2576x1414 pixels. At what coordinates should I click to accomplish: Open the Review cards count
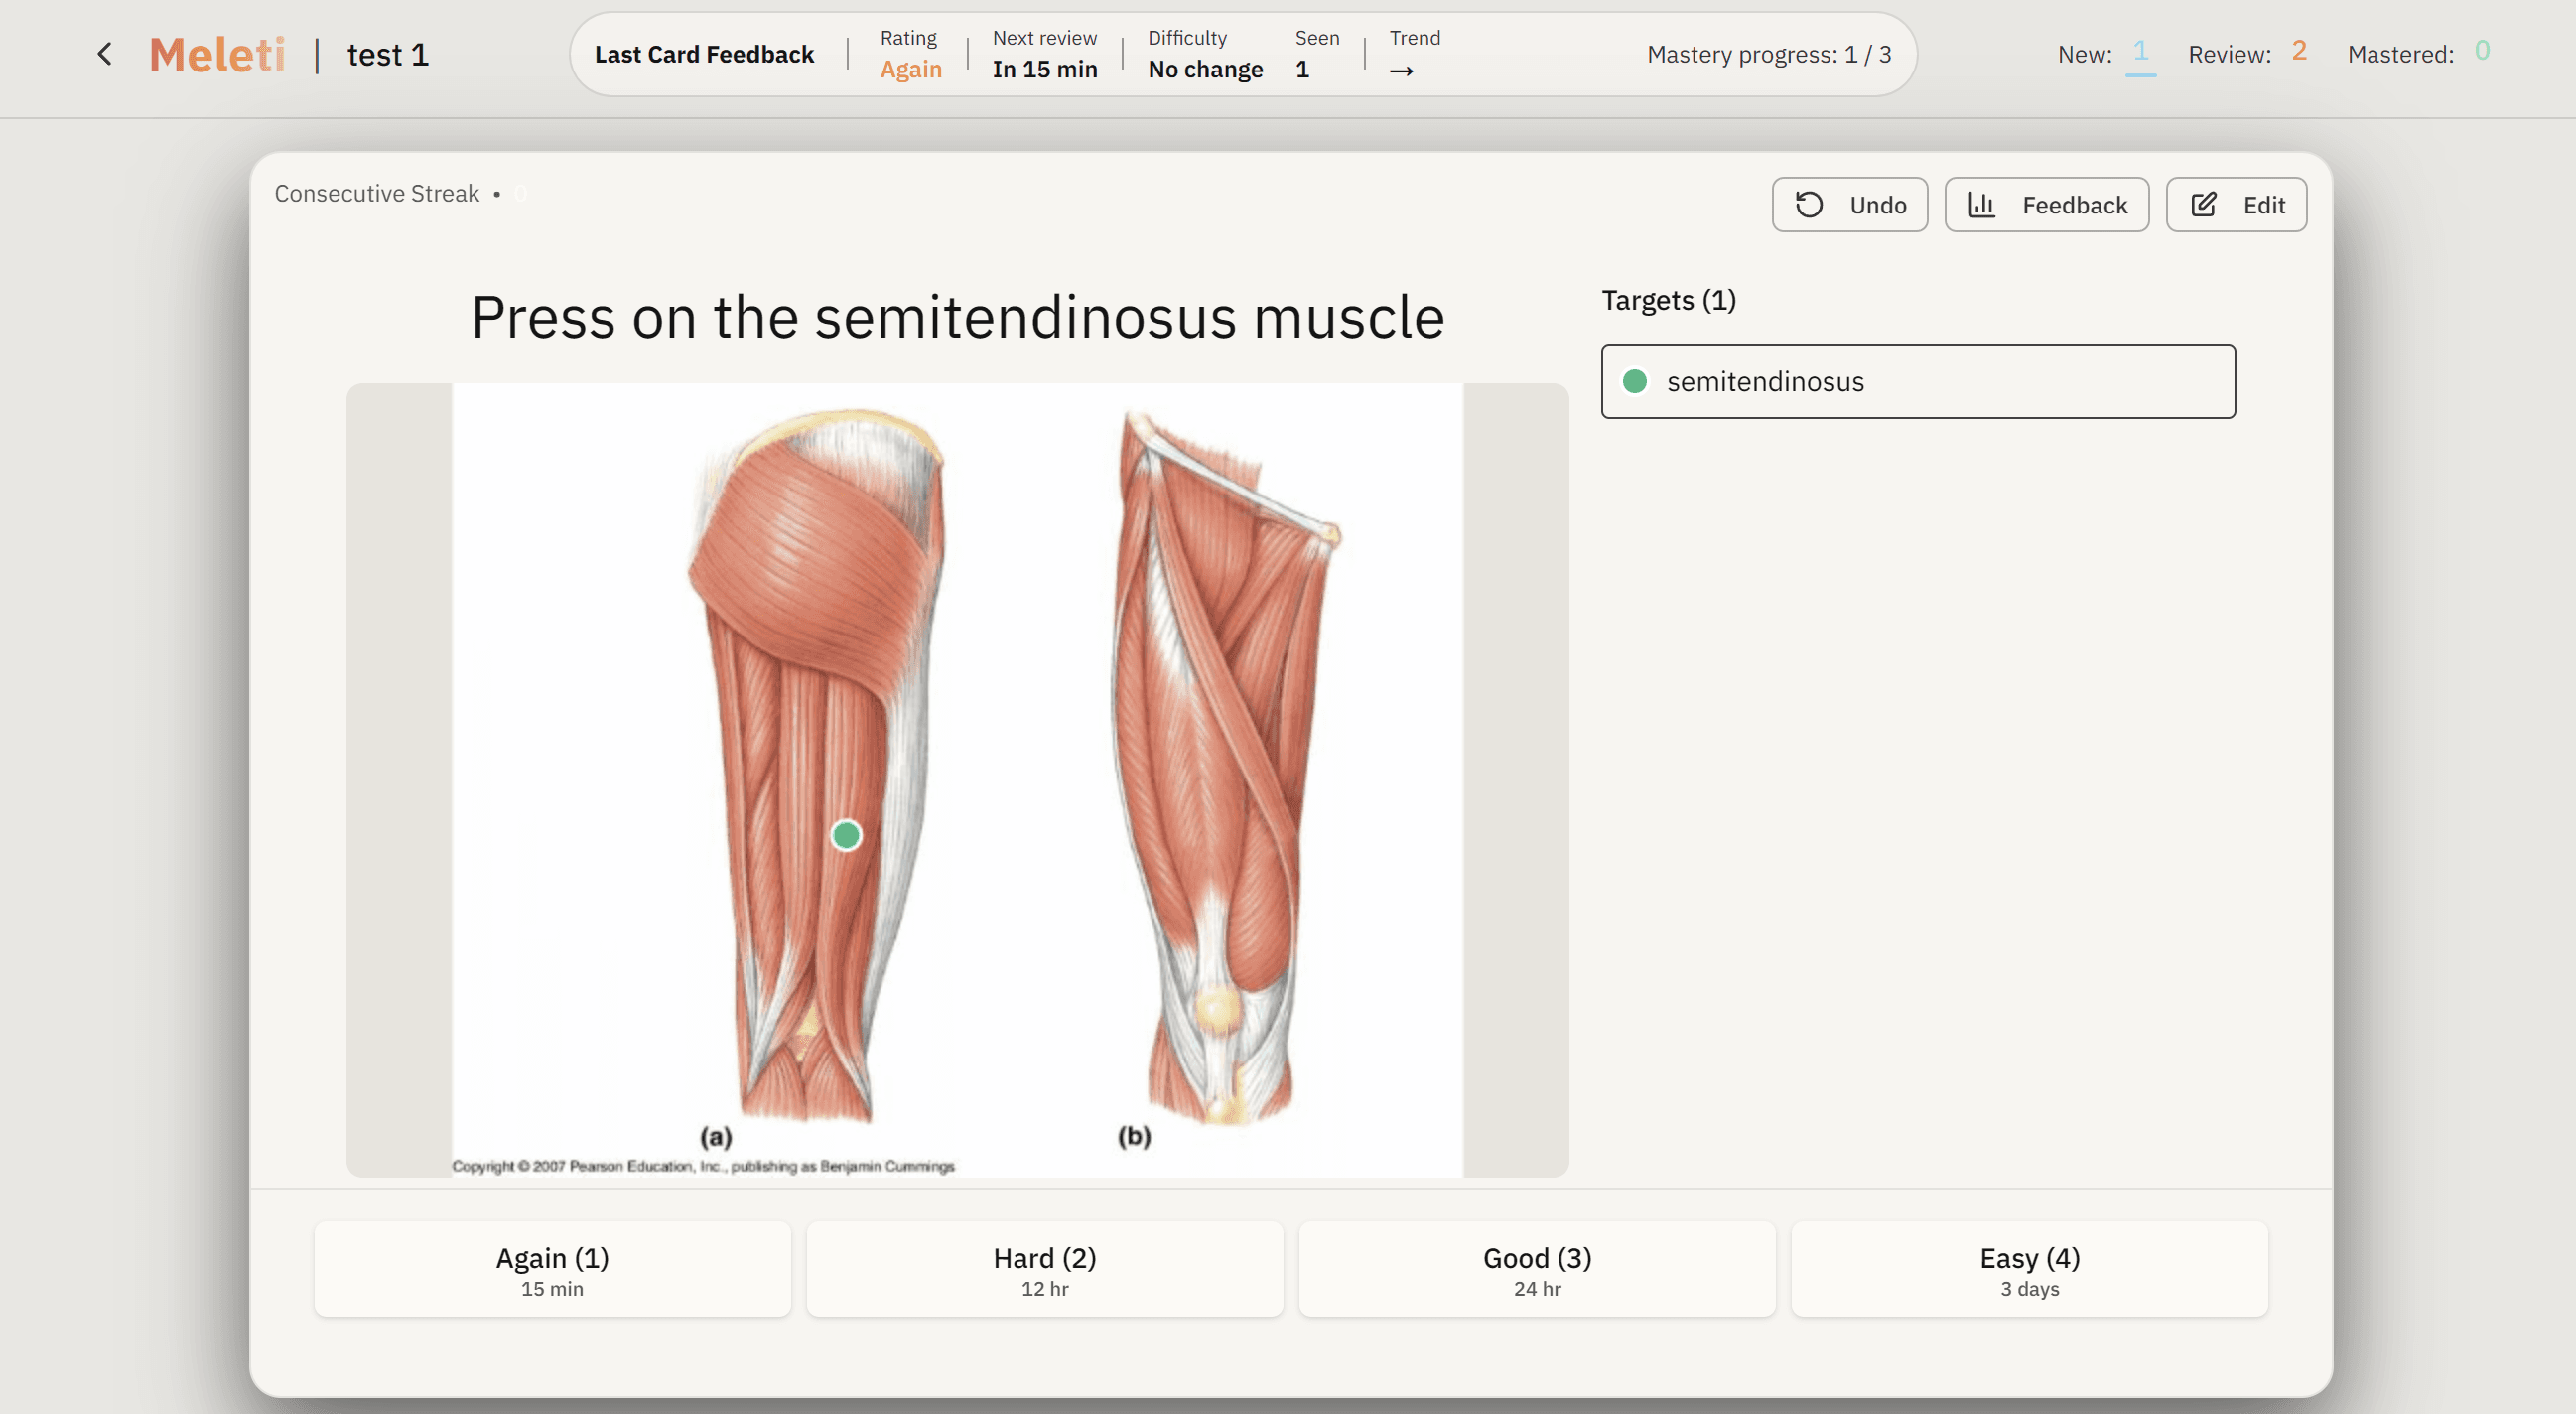[2298, 52]
